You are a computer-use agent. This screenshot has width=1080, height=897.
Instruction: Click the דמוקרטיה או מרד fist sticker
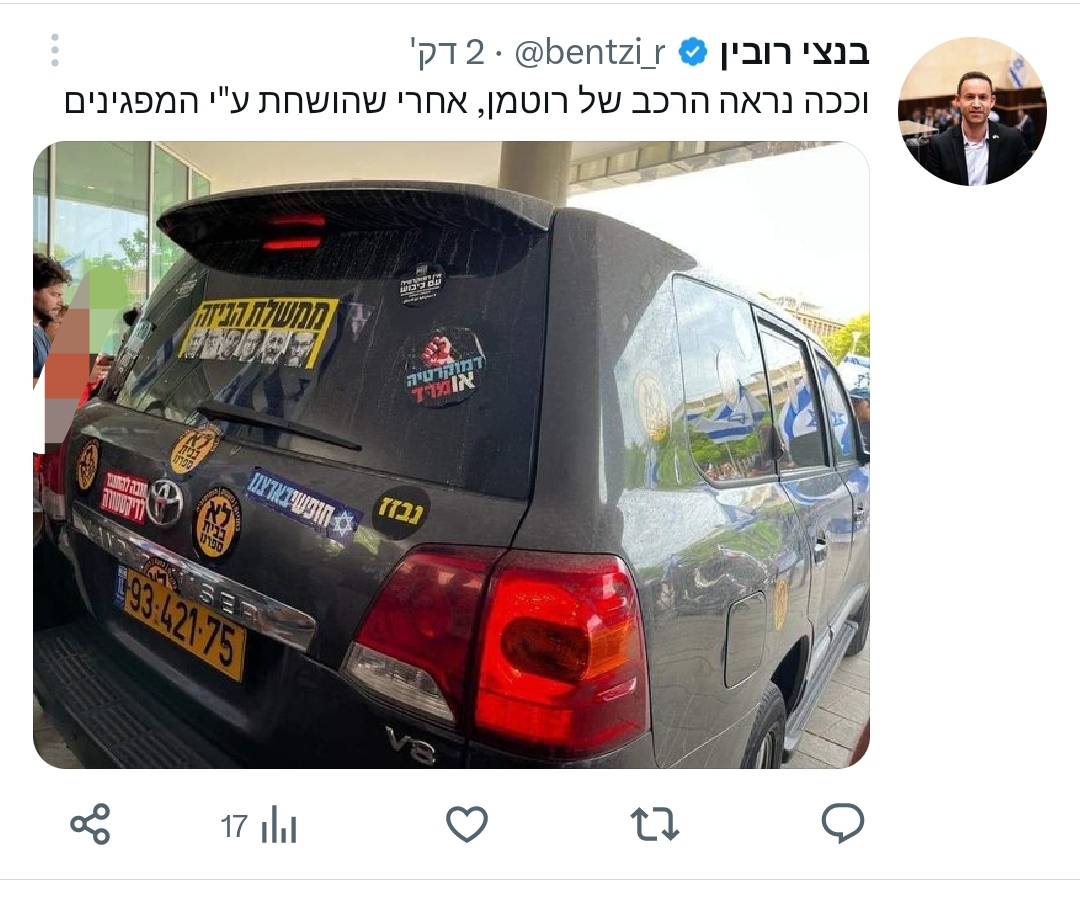coord(446,367)
